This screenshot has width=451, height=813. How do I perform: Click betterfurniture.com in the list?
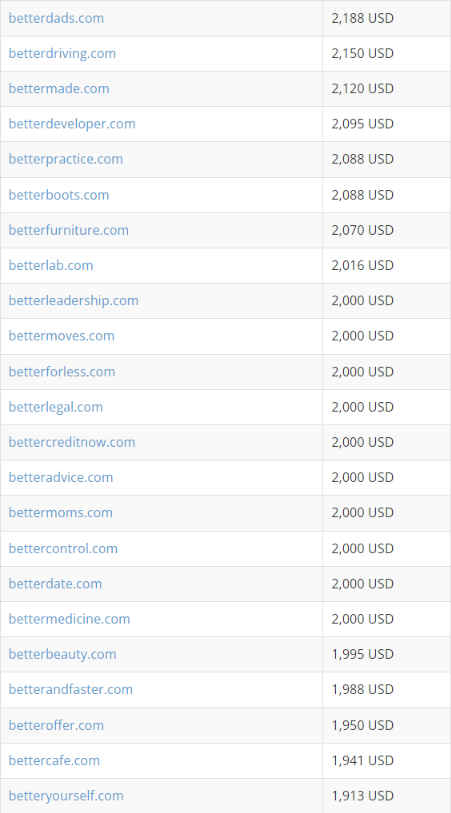point(68,230)
